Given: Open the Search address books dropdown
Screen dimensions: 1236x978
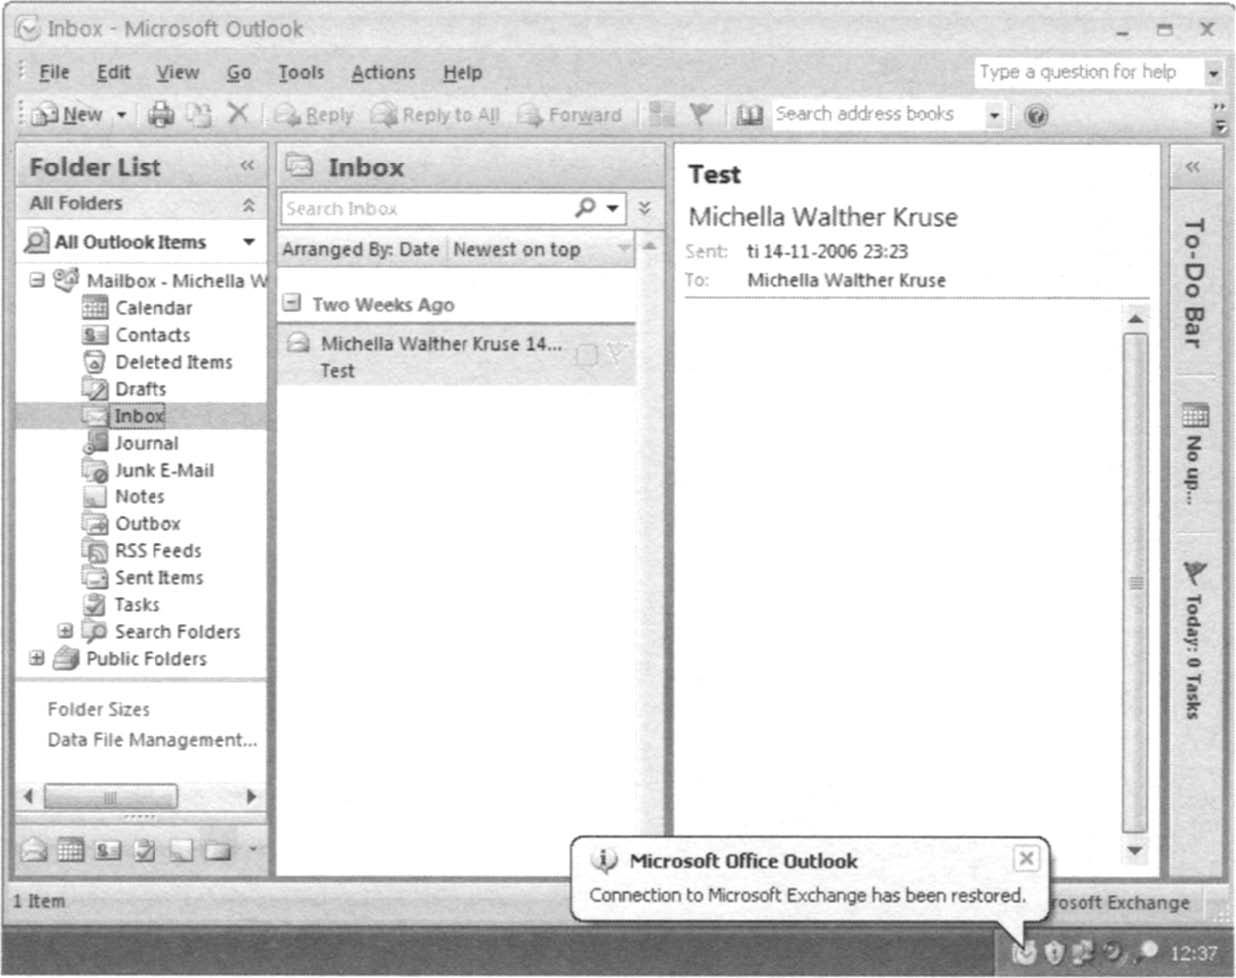Looking at the screenshot, I should point(993,115).
